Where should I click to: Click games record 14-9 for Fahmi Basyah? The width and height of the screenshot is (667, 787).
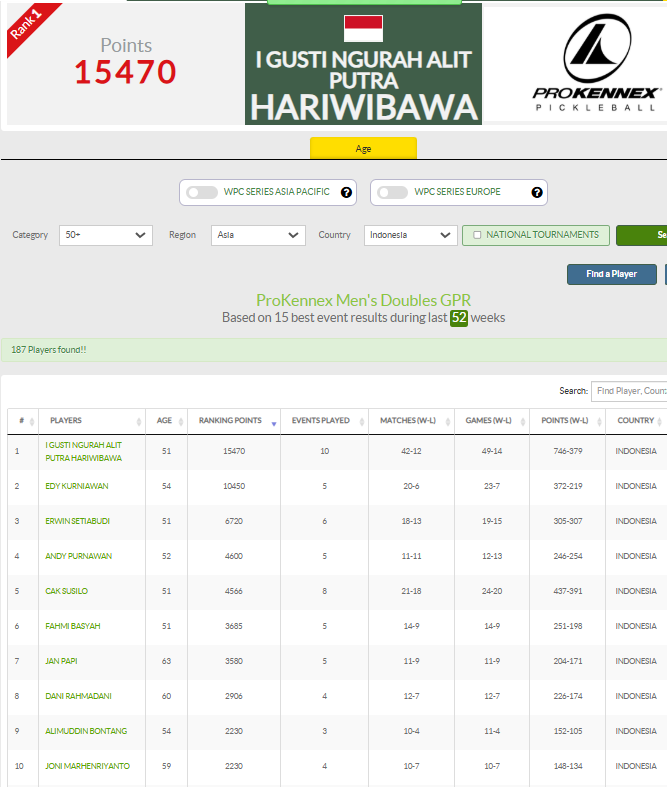pos(492,626)
